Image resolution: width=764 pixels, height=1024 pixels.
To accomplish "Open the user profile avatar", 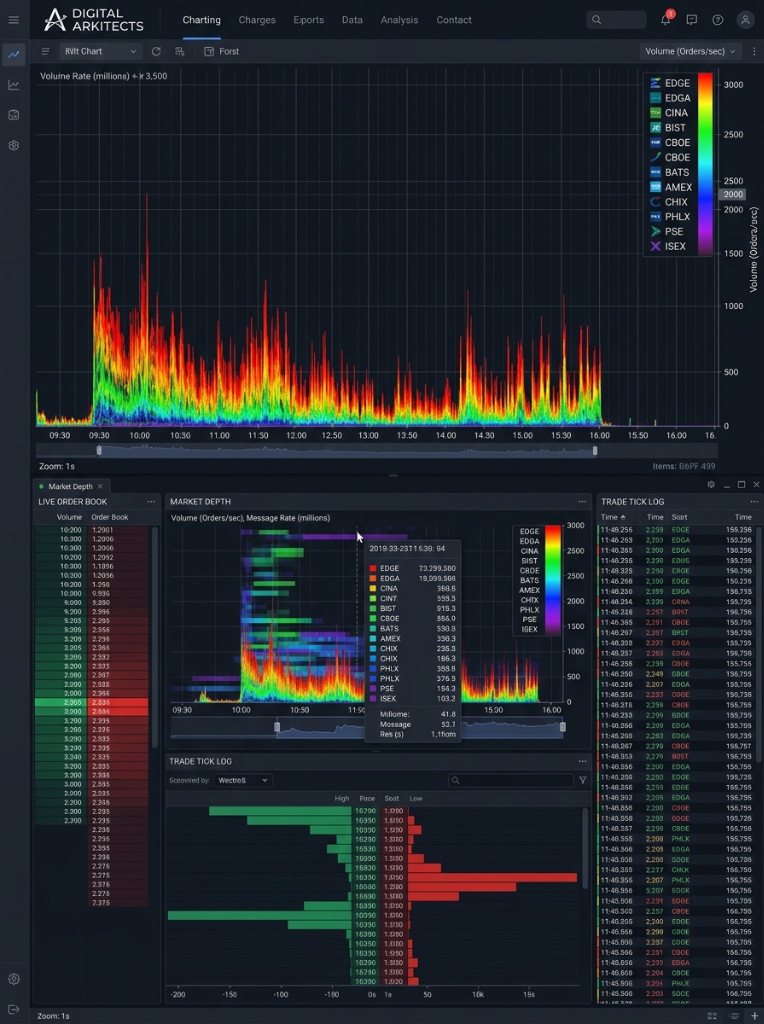I will click(745, 20).
